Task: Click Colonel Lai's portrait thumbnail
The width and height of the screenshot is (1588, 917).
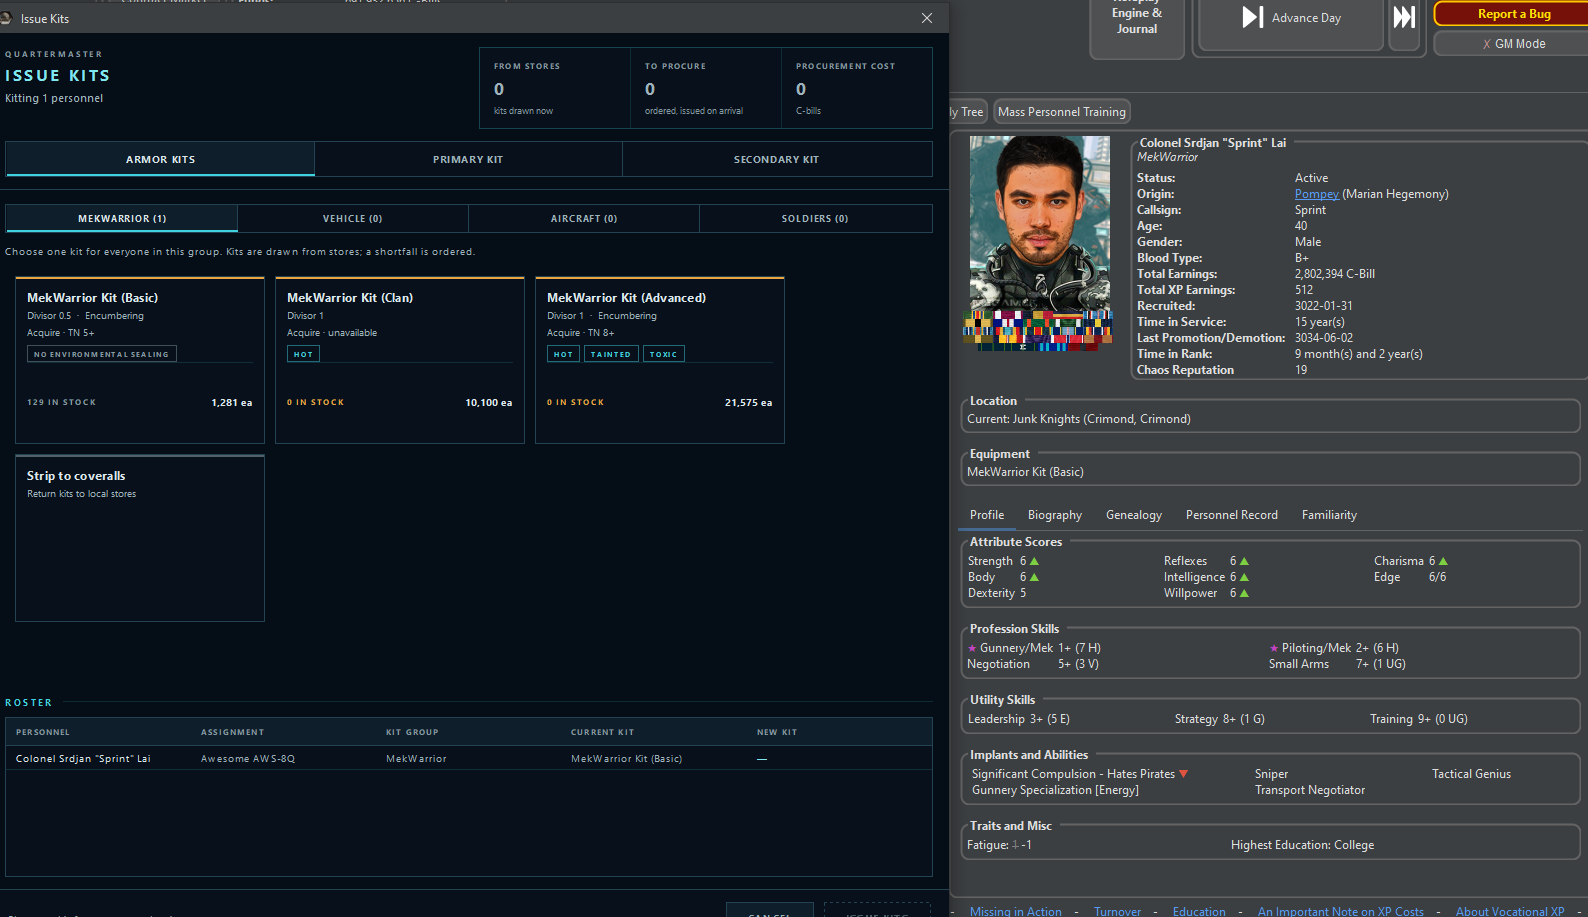Action: click(1040, 243)
